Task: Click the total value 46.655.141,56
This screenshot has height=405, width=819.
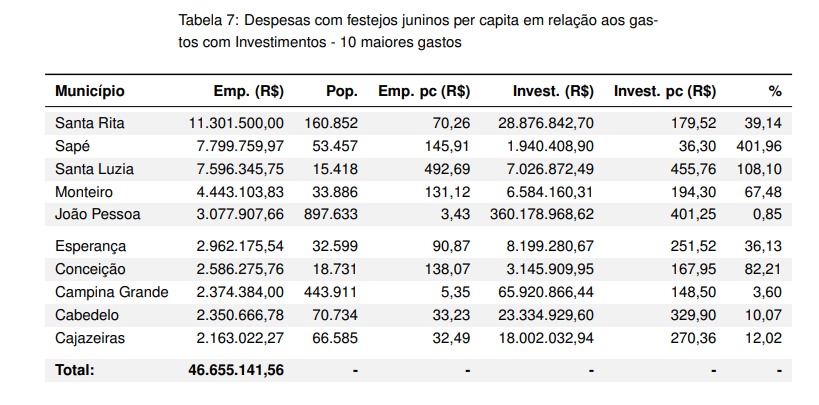Action: 234,370
